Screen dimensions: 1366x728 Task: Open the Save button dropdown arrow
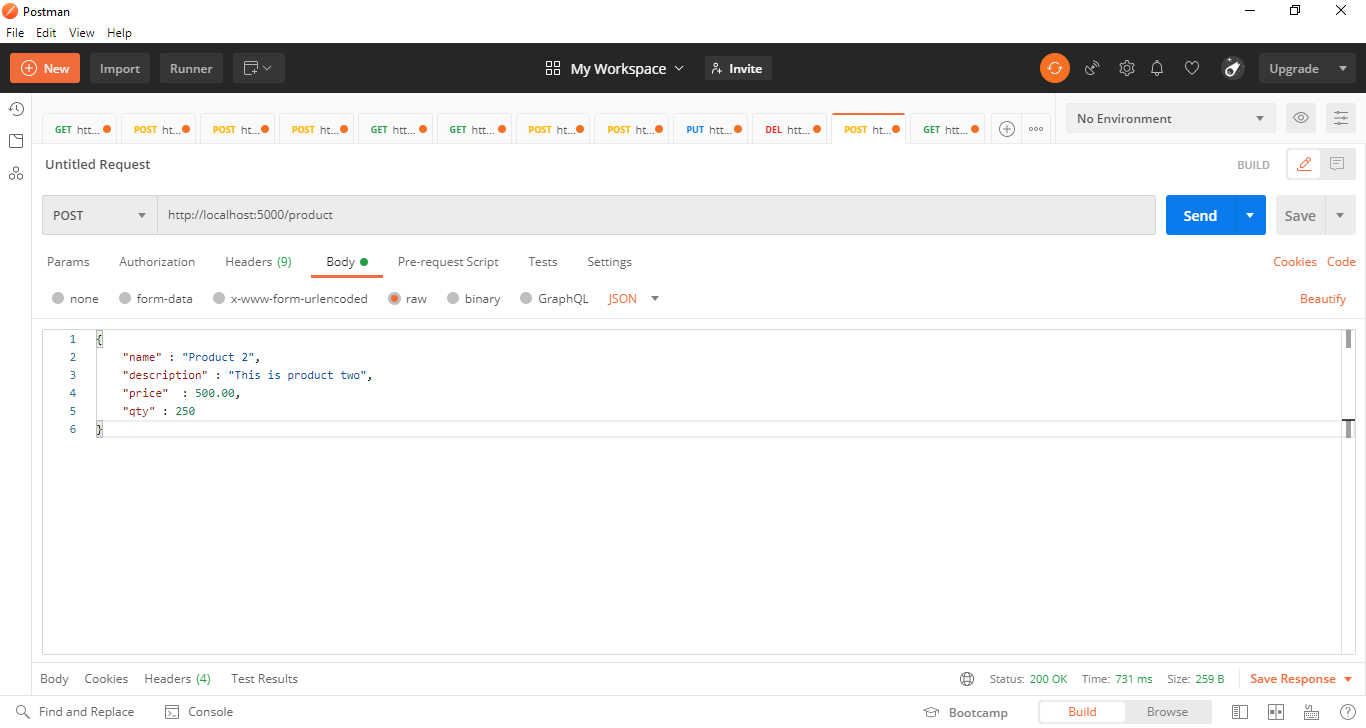1340,215
